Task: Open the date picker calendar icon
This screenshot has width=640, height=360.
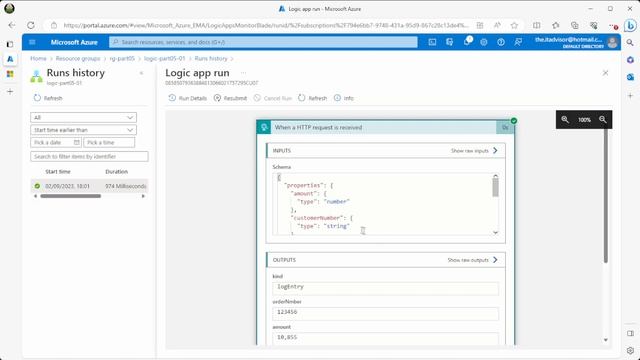Action: pyautogui.click(x=77, y=142)
